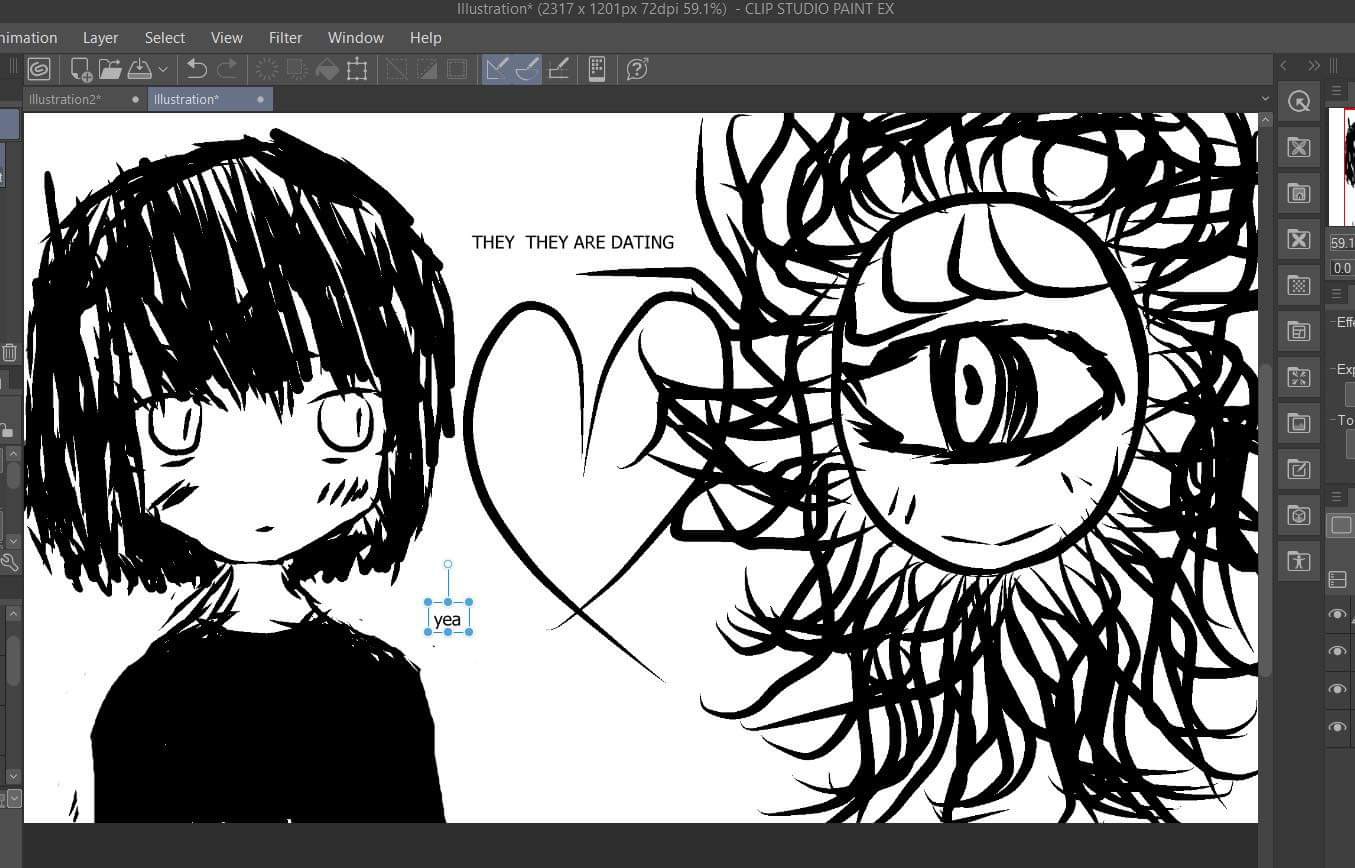Click the "yea" text box on canvas

[448, 619]
